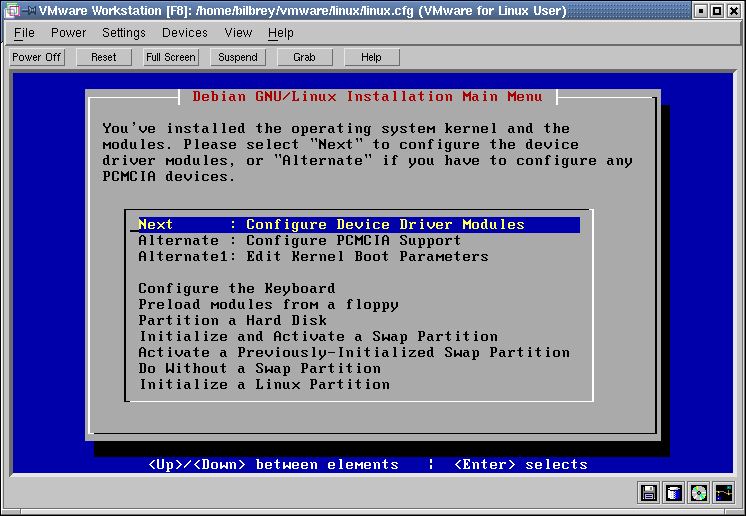Click the CD-ROM device icon
This screenshot has width=746, height=516.
pyautogui.click(x=699, y=492)
